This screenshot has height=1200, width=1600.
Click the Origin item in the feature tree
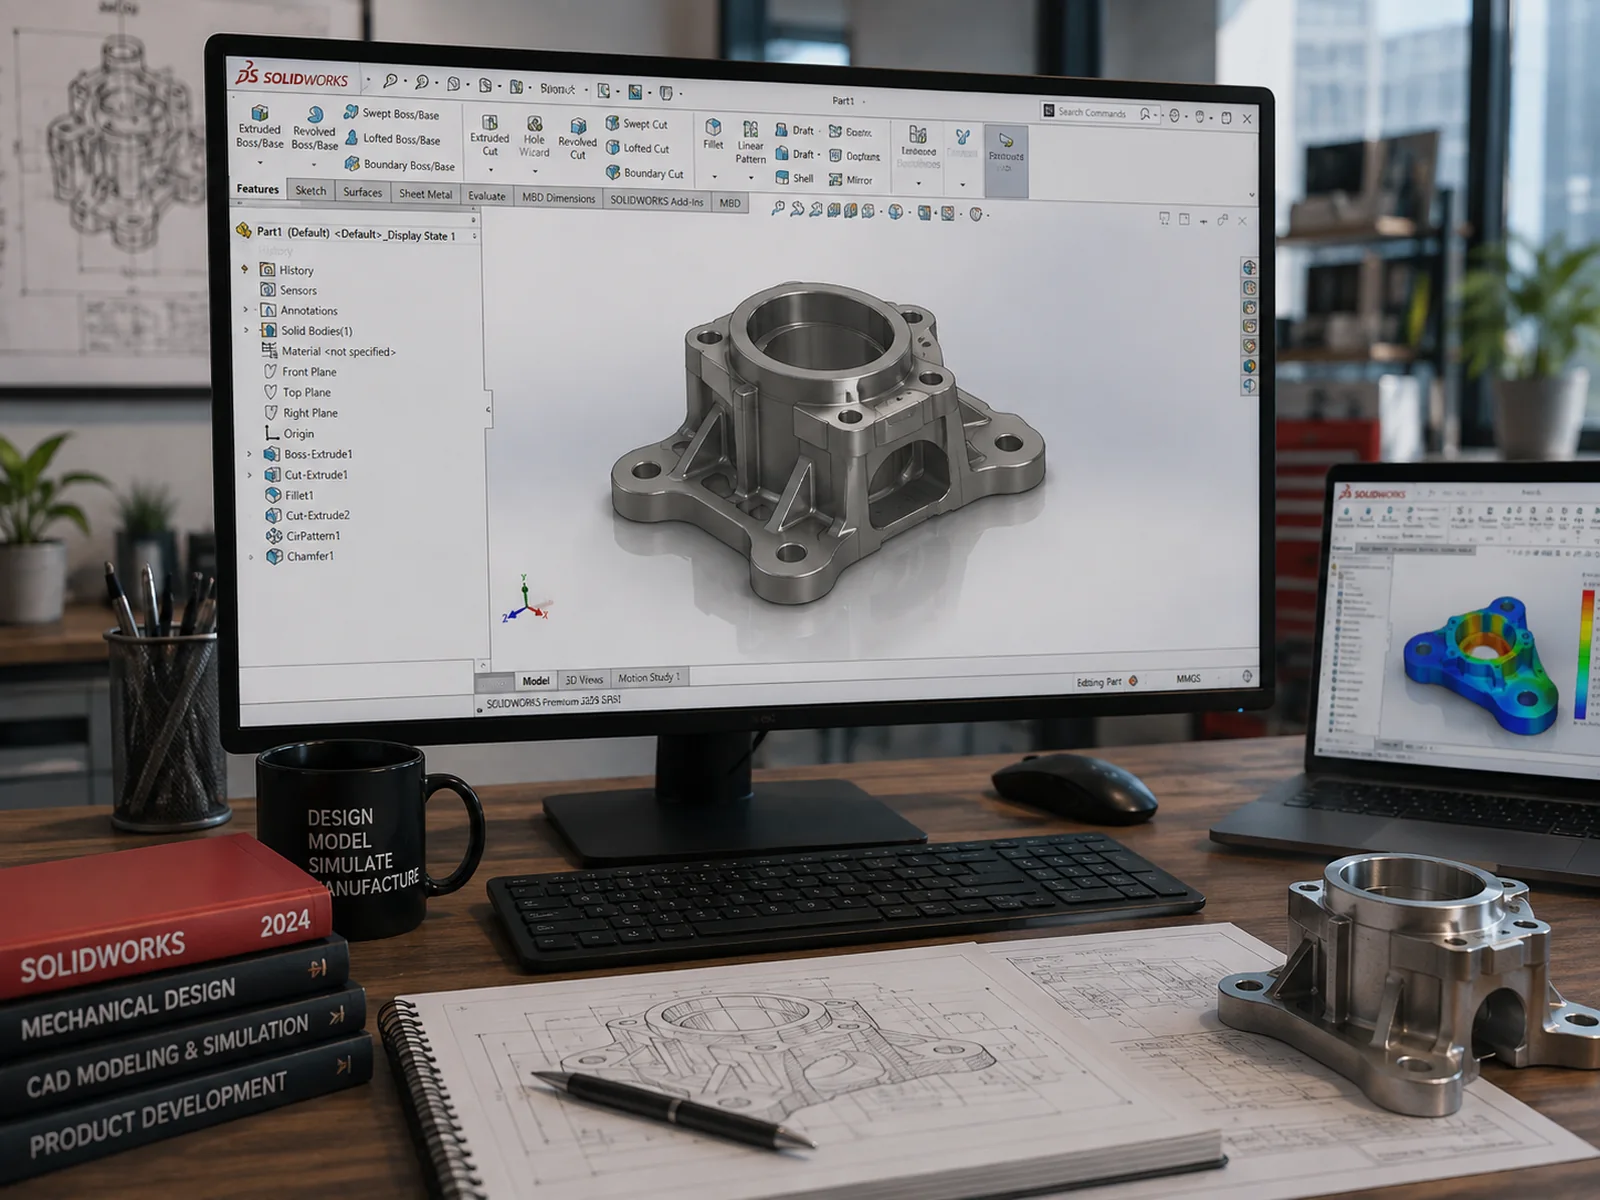pos(289,433)
